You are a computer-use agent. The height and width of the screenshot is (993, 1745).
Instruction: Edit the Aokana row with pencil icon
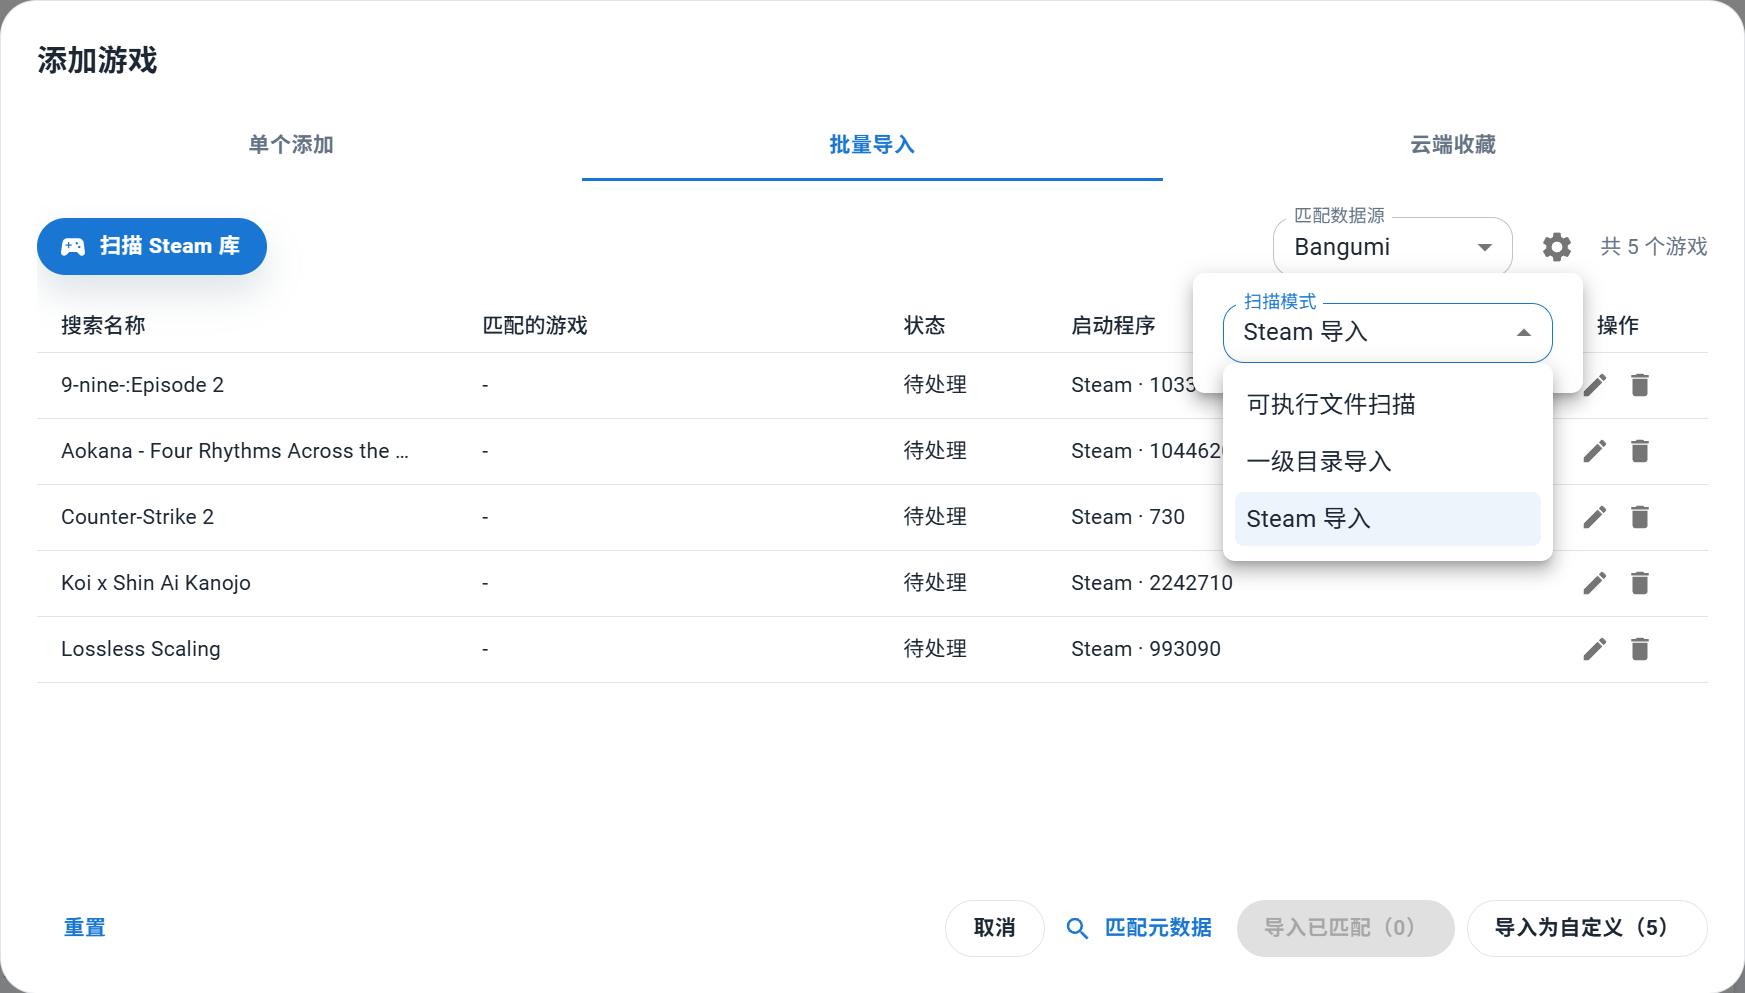pos(1595,451)
